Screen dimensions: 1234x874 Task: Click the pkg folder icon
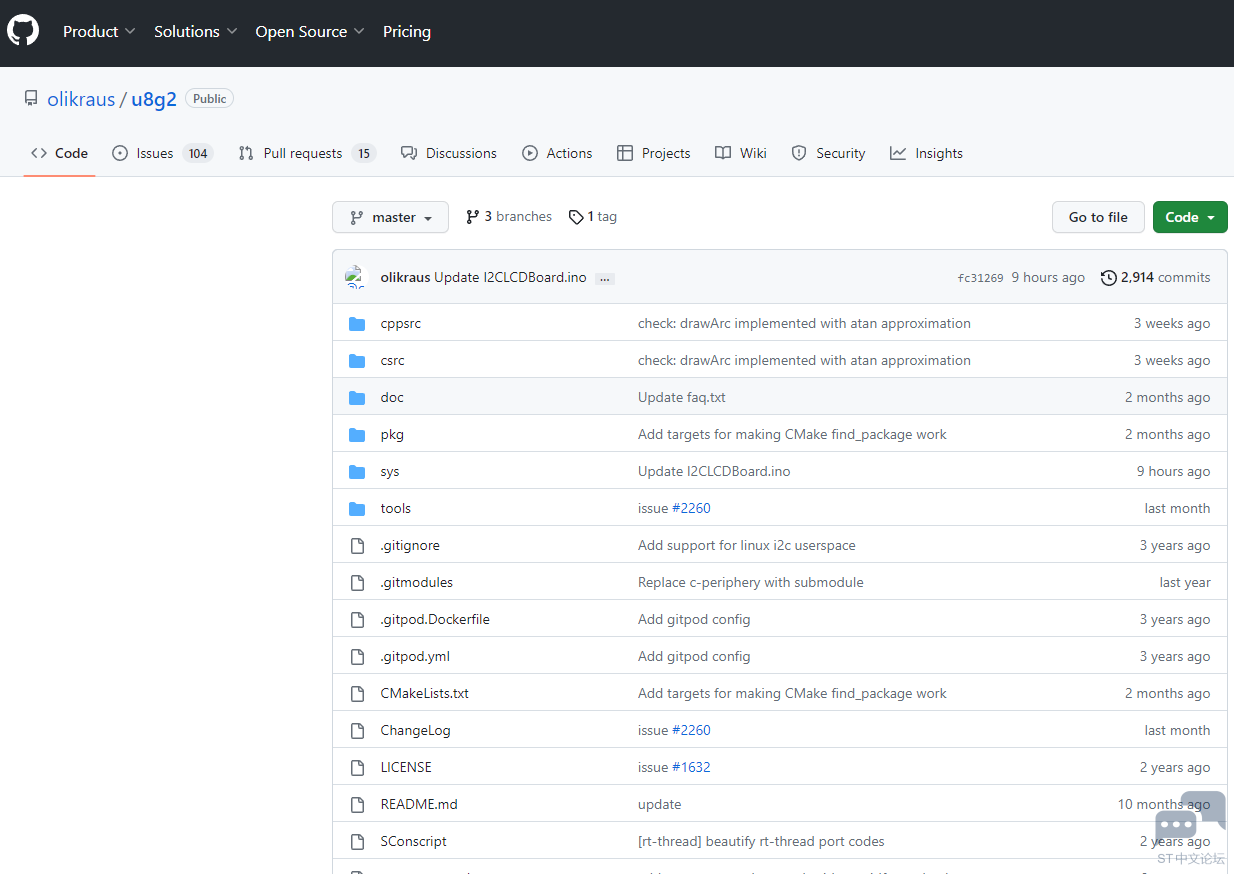tap(357, 434)
